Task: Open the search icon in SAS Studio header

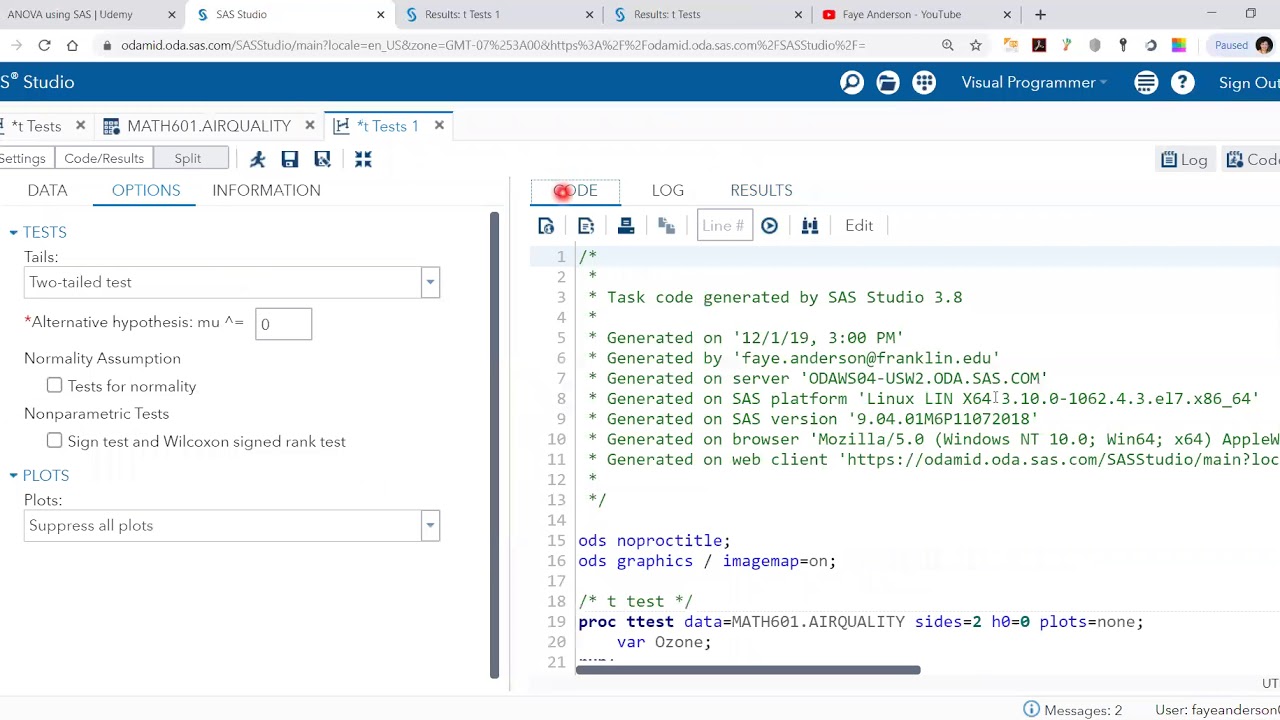Action: (x=852, y=83)
